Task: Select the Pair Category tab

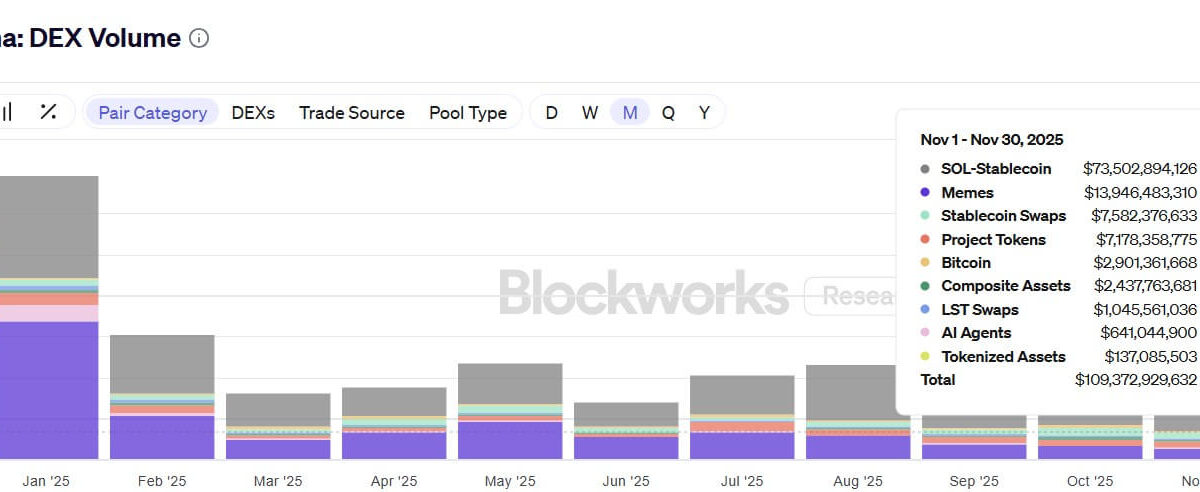Action: [x=152, y=113]
